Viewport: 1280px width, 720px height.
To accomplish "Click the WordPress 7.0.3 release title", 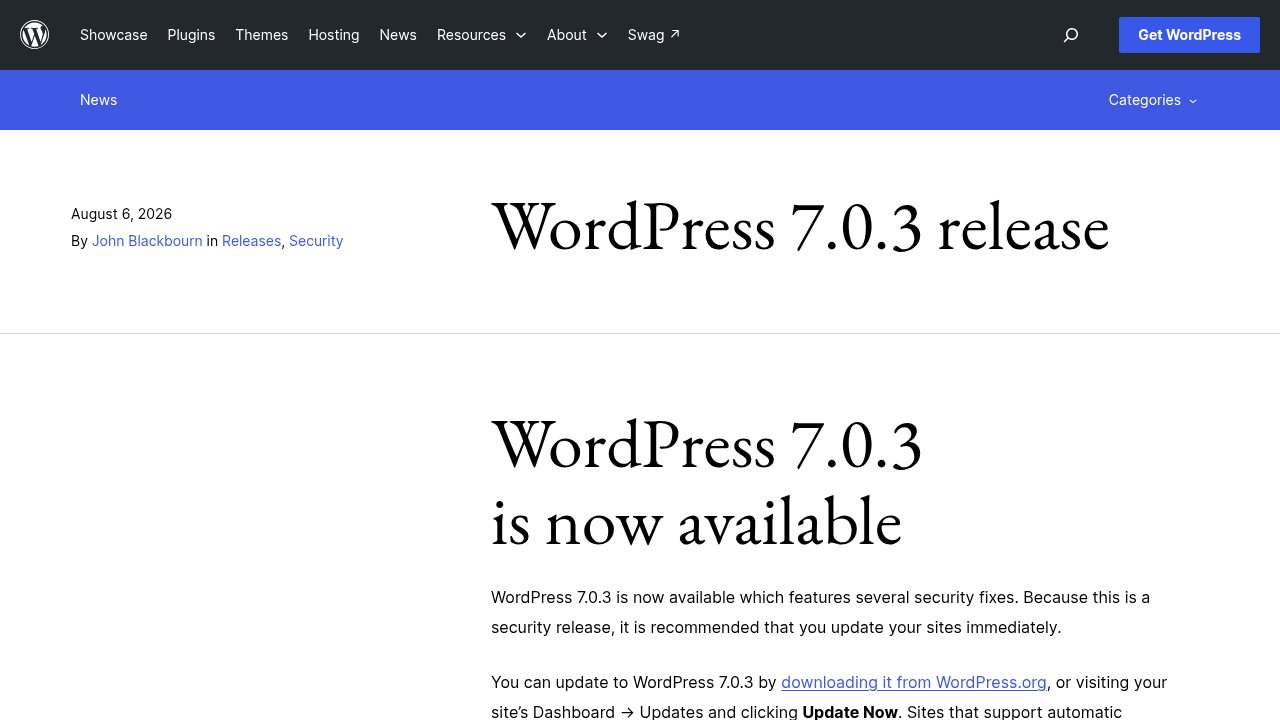I will (800, 228).
